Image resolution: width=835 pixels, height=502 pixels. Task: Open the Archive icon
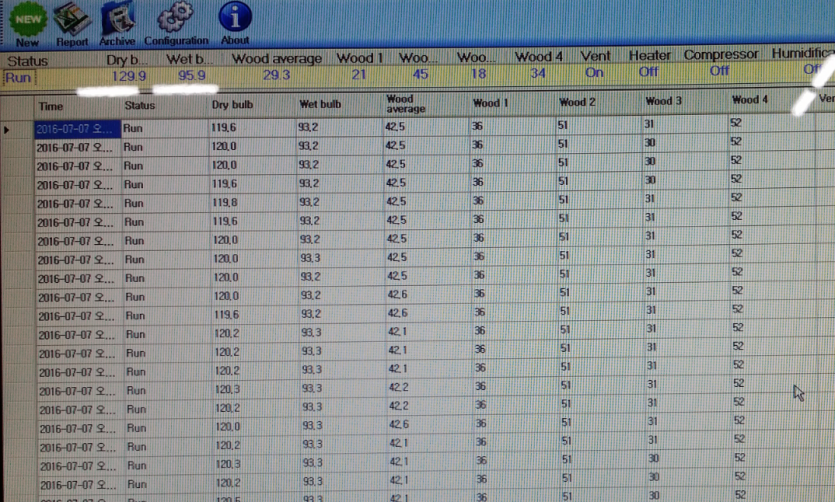pyautogui.click(x=118, y=18)
